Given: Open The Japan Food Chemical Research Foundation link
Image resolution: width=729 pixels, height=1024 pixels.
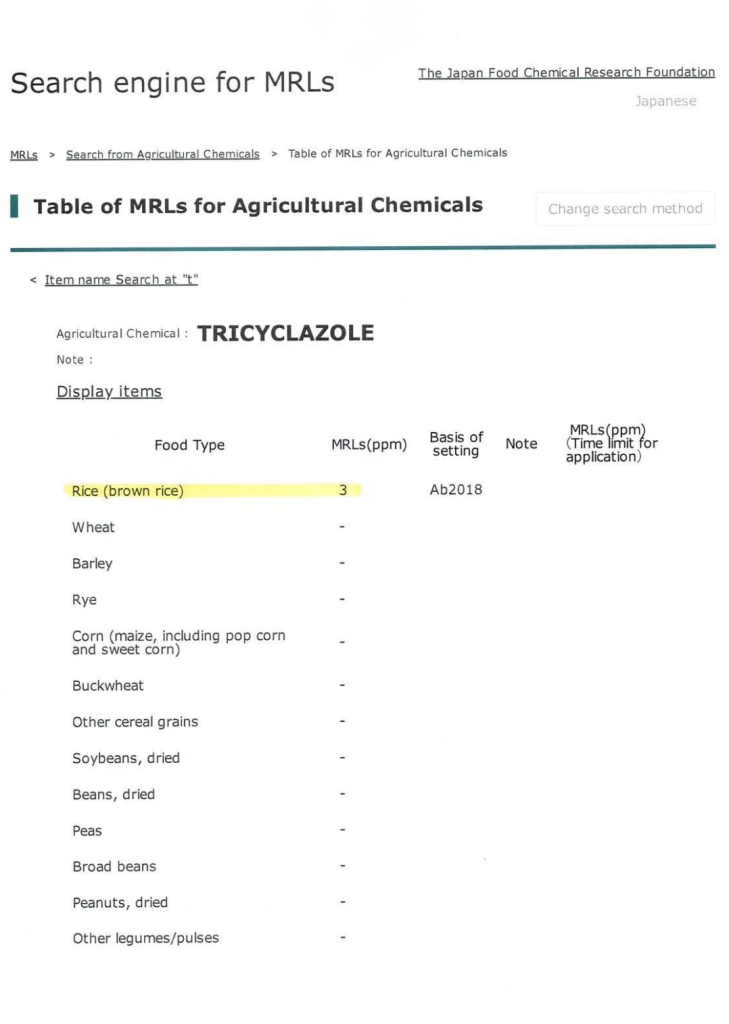Looking at the screenshot, I should click(x=566, y=72).
